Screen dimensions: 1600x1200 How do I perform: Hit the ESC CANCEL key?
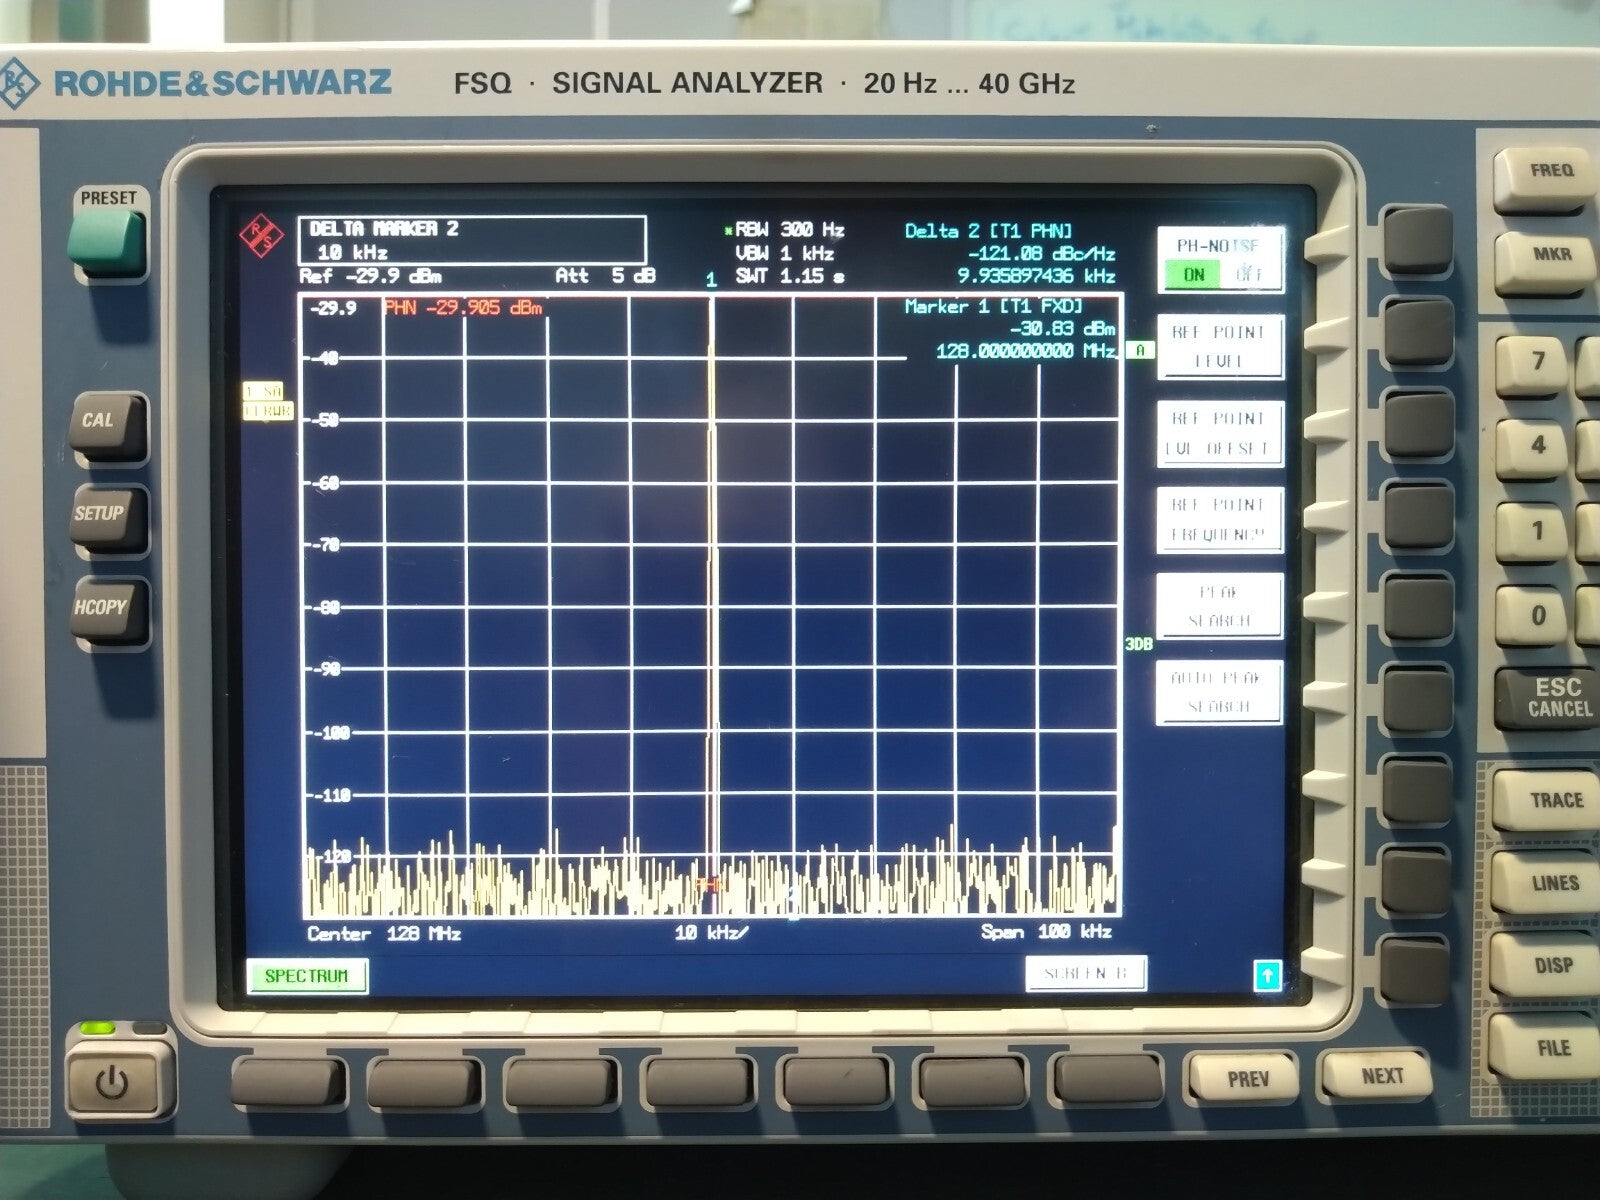[1548, 700]
